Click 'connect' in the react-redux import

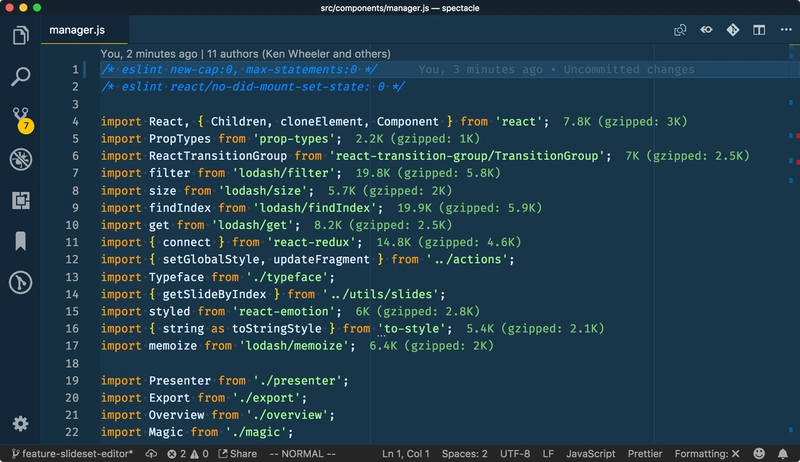click(187, 242)
